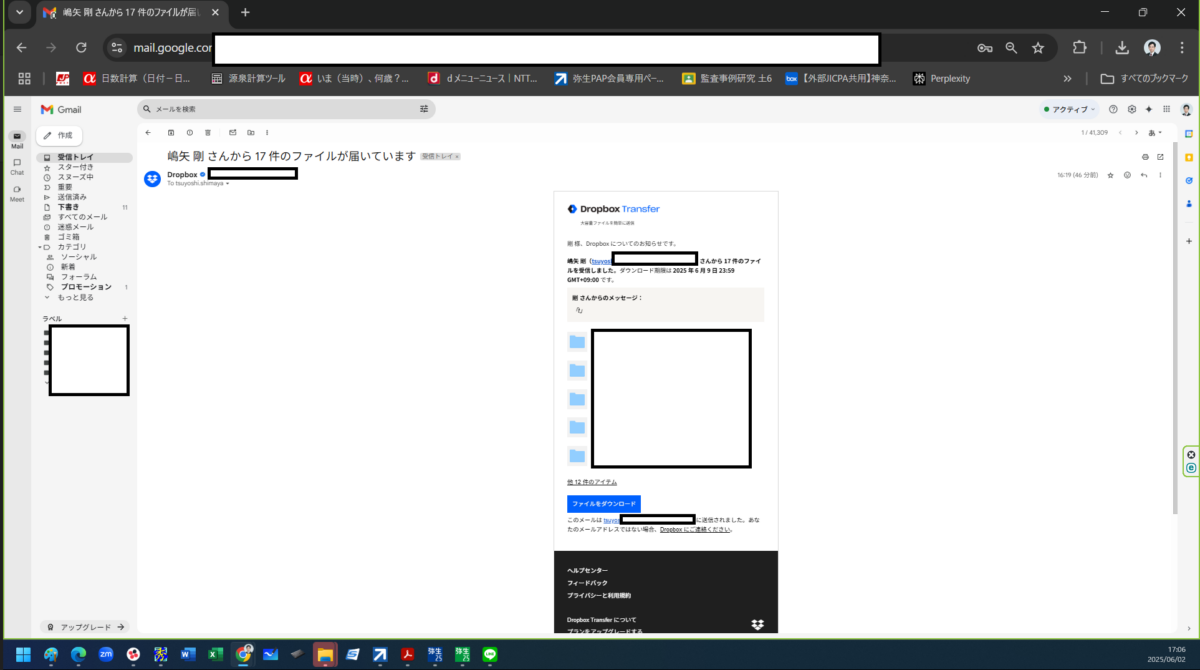Open the input tools language dropdown
The image size is (1200, 670).
(1155, 132)
